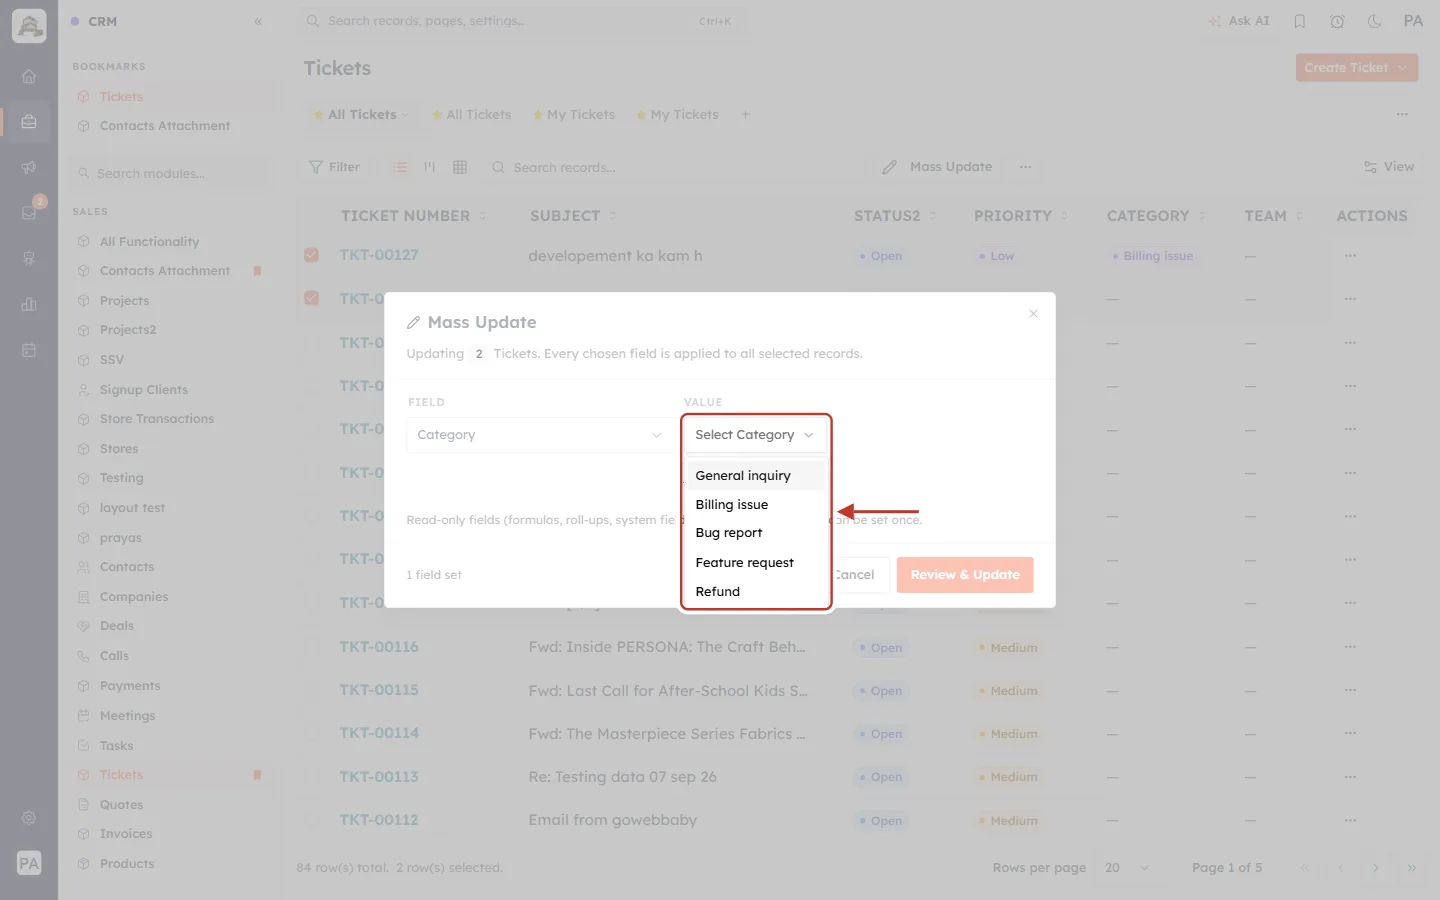Viewport: 1440px width, 900px height.
Task: Switch to list view layout
Action: pyautogui.click(x=400, y=167)
